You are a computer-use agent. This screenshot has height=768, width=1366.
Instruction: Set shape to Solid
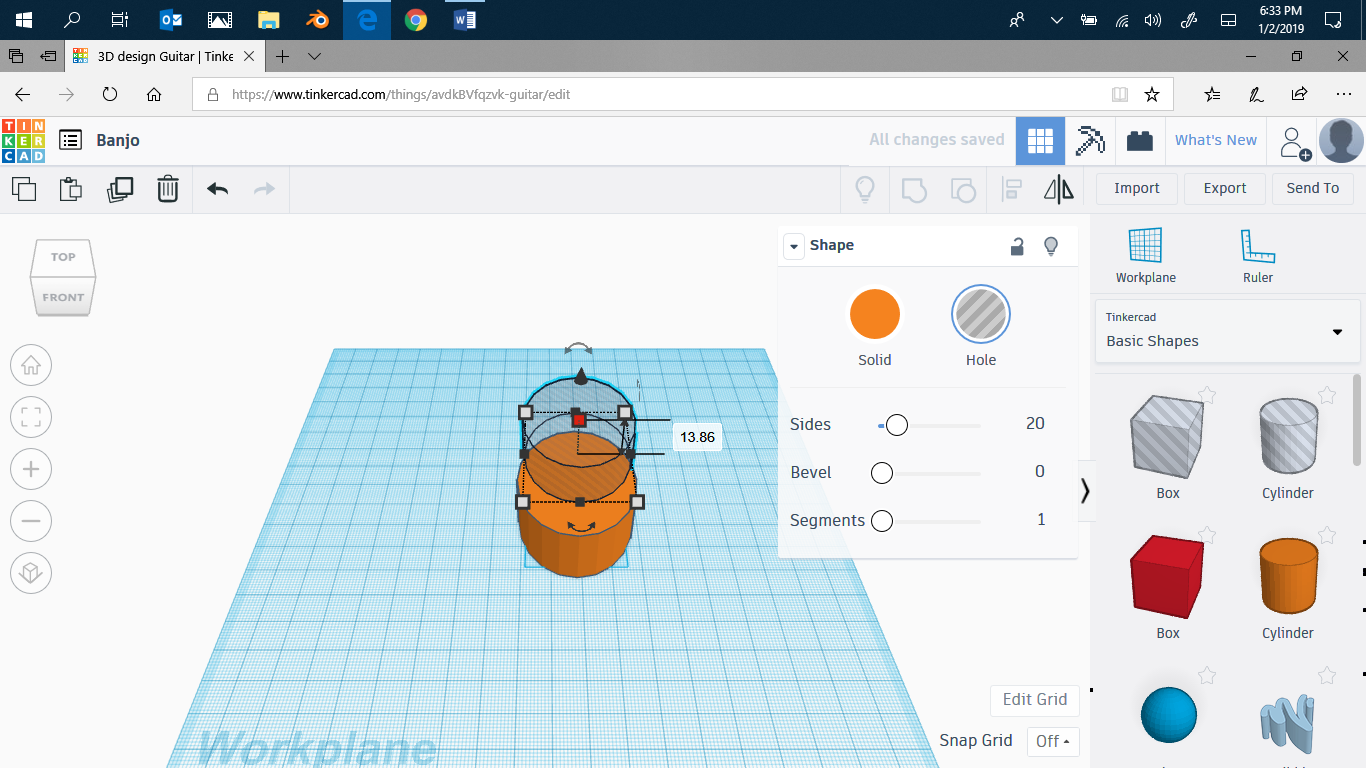pos(875,315)
